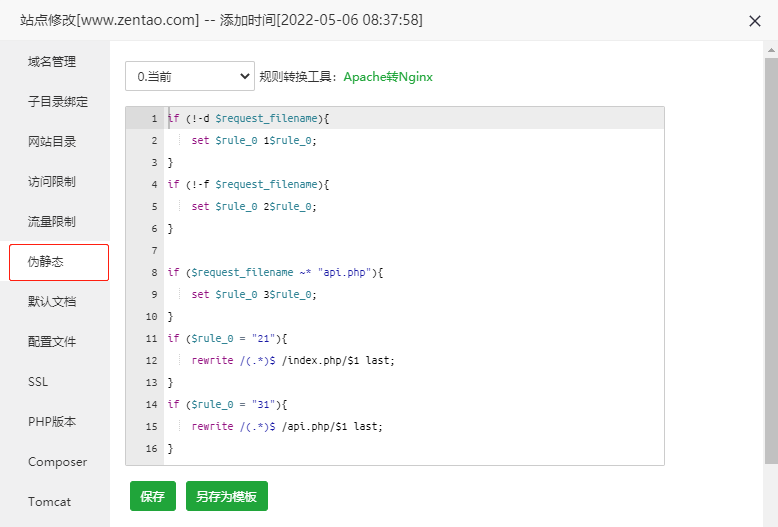The width and height of the screenshot is (778, 527).
Task: Open the 域名管理 tab
Action: pos(52,62)
